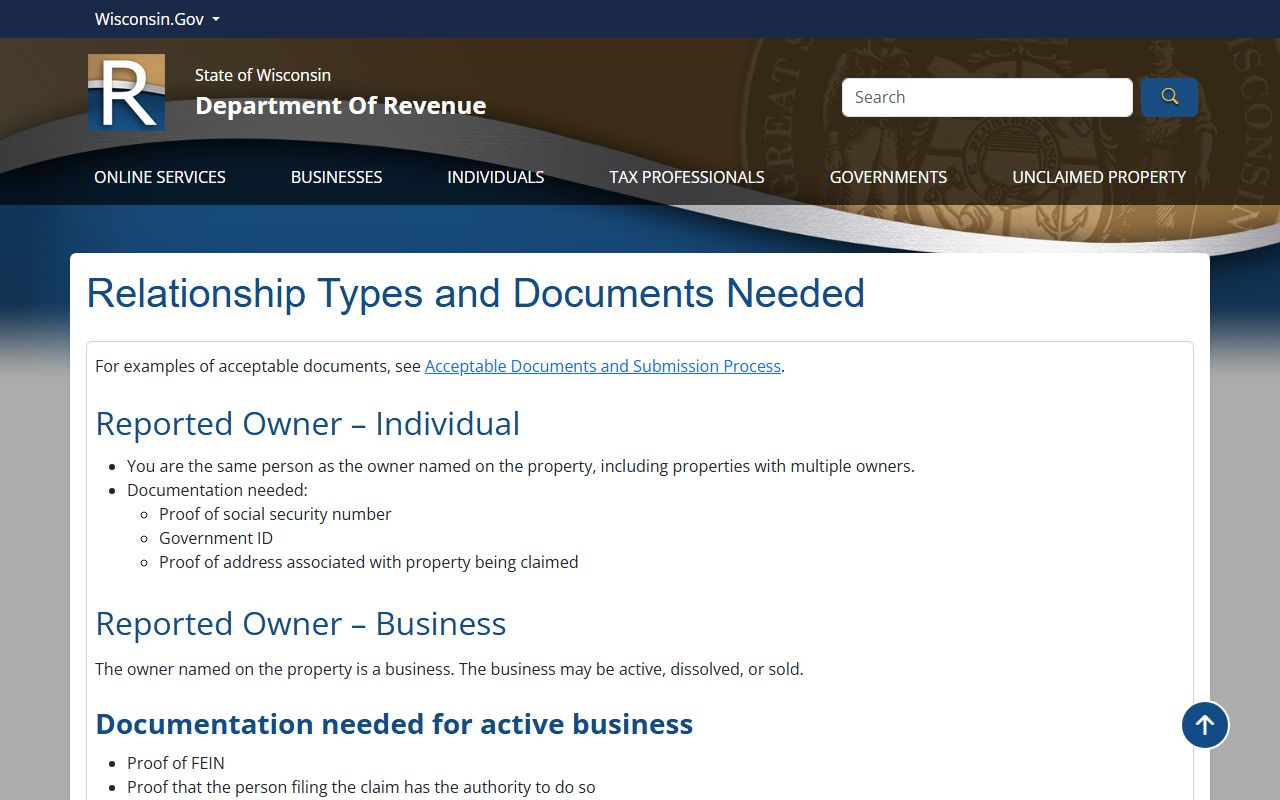Click 'Proof that the person filing the claim' item
The width and height of the screenshot is (1280, 800).
361,787
